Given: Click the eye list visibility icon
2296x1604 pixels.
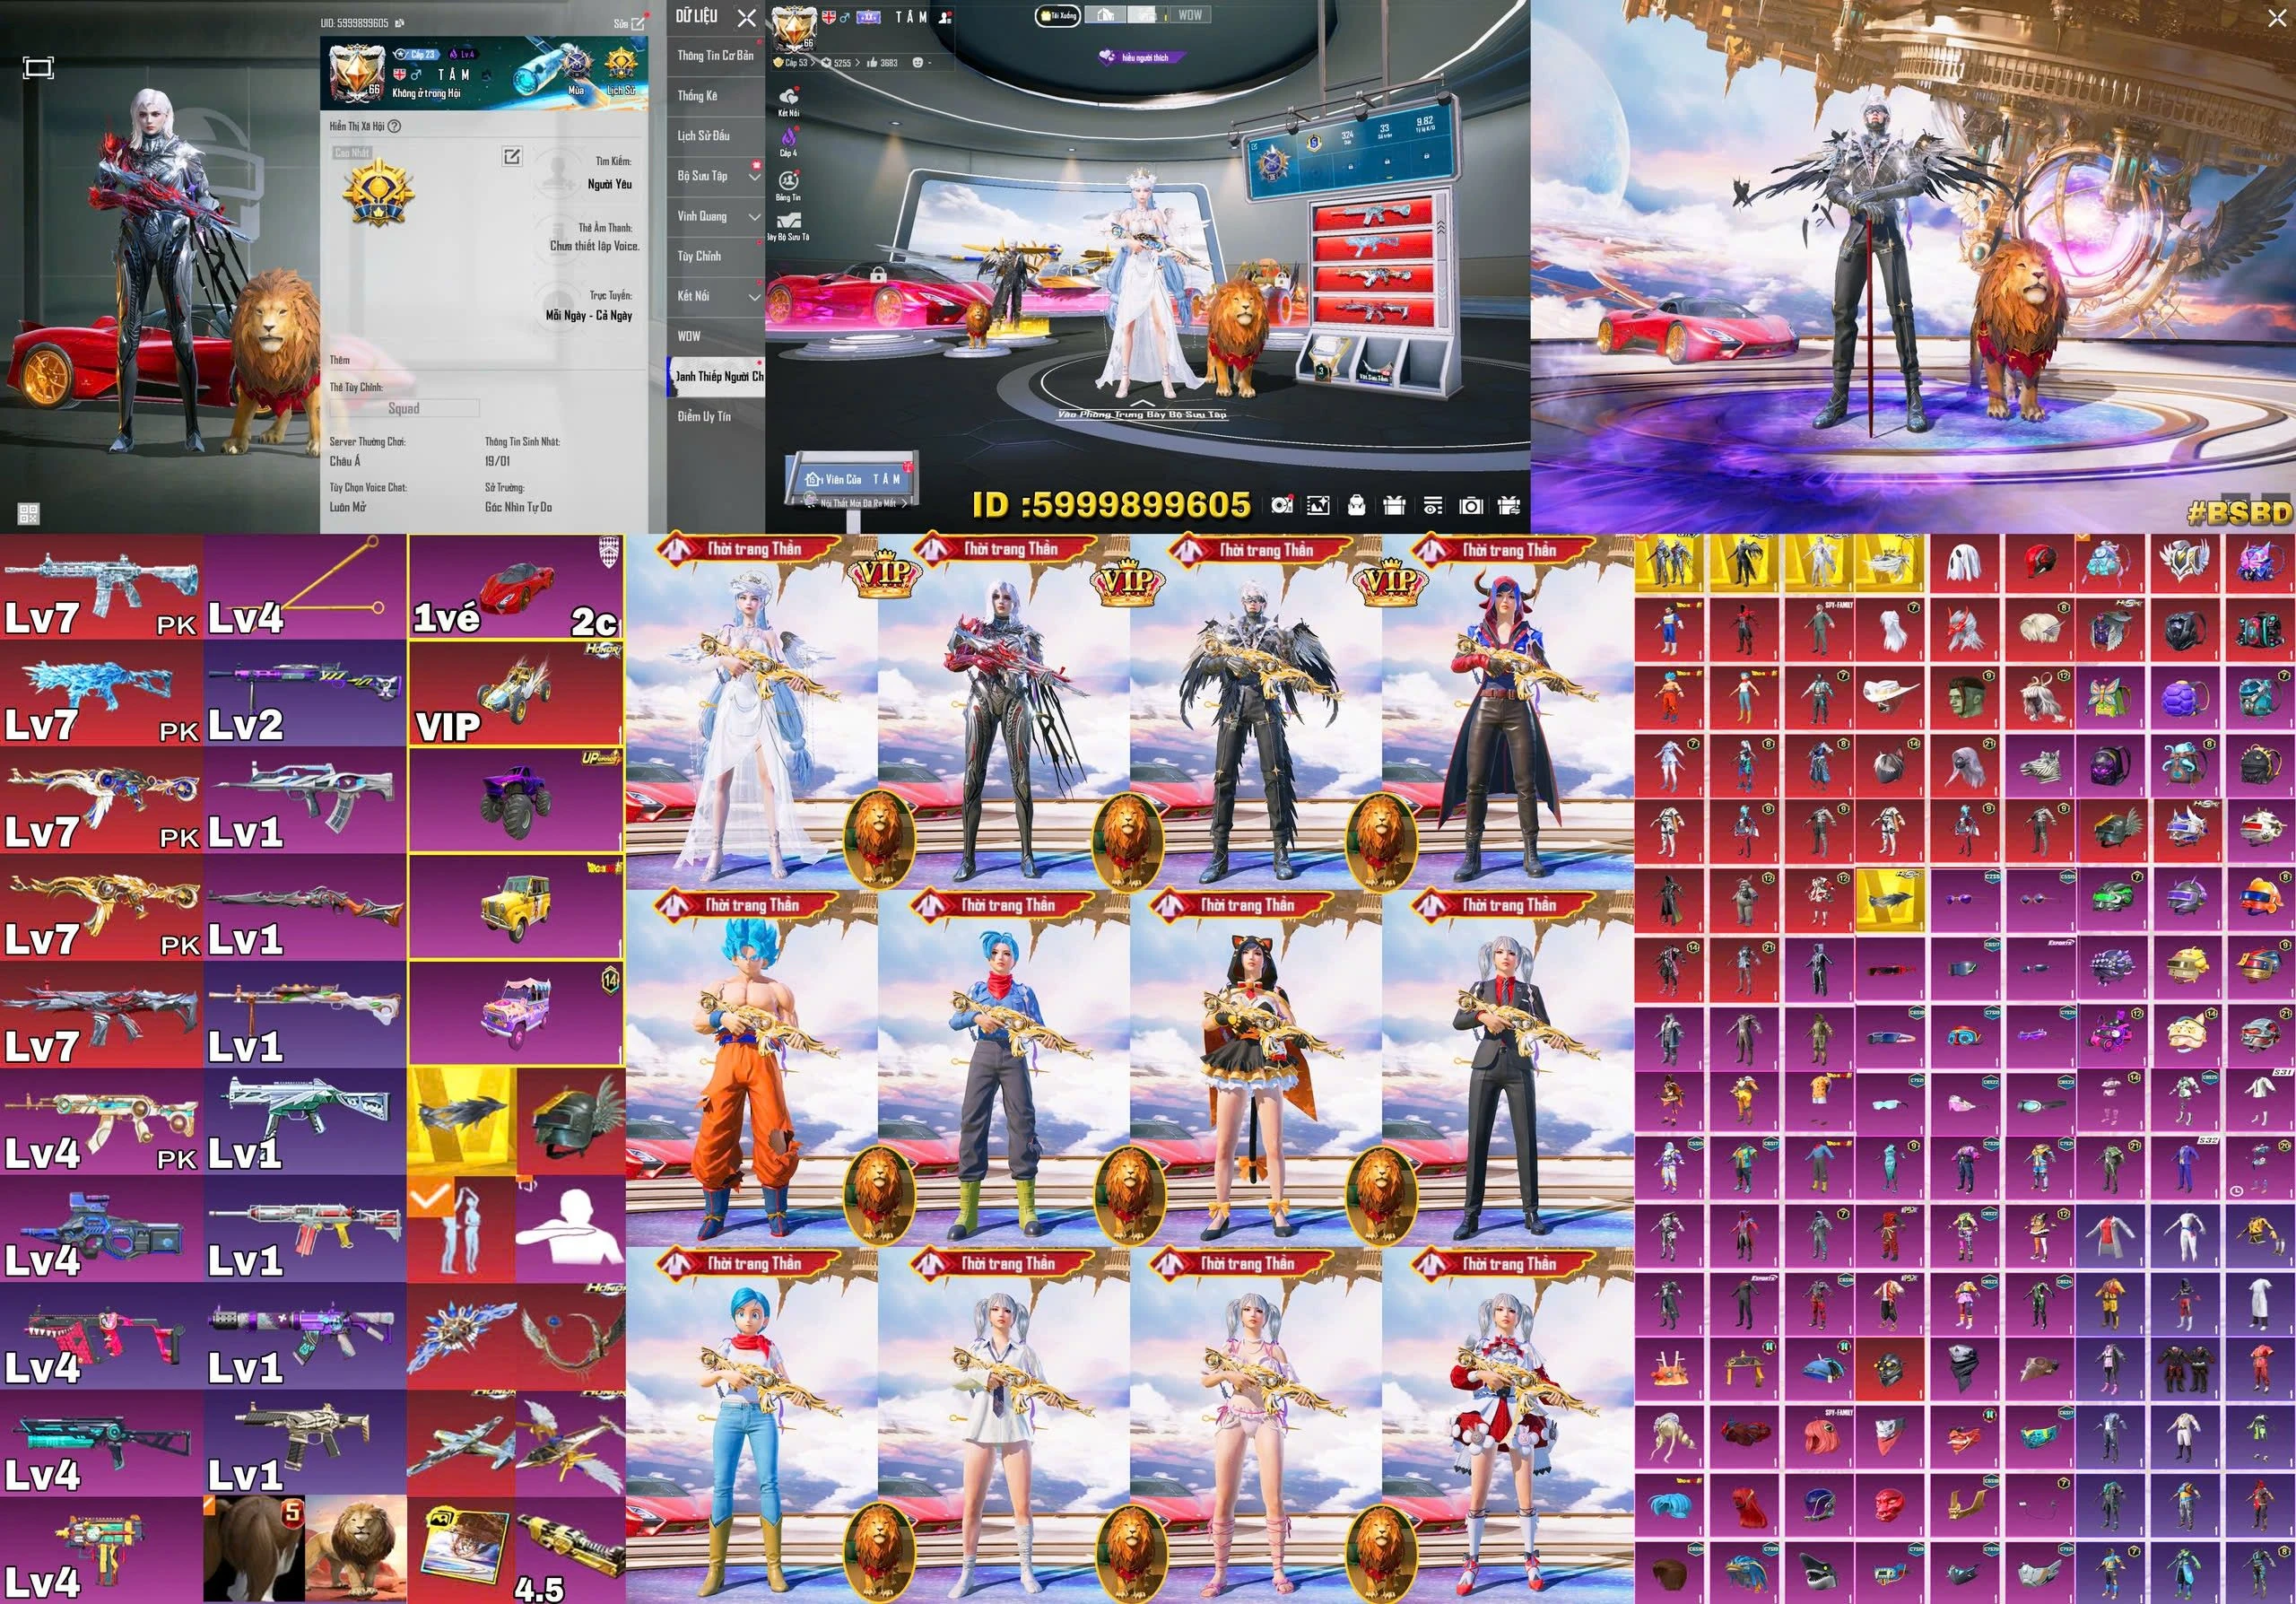Looking at the screenshot, I should [1433, 506].
